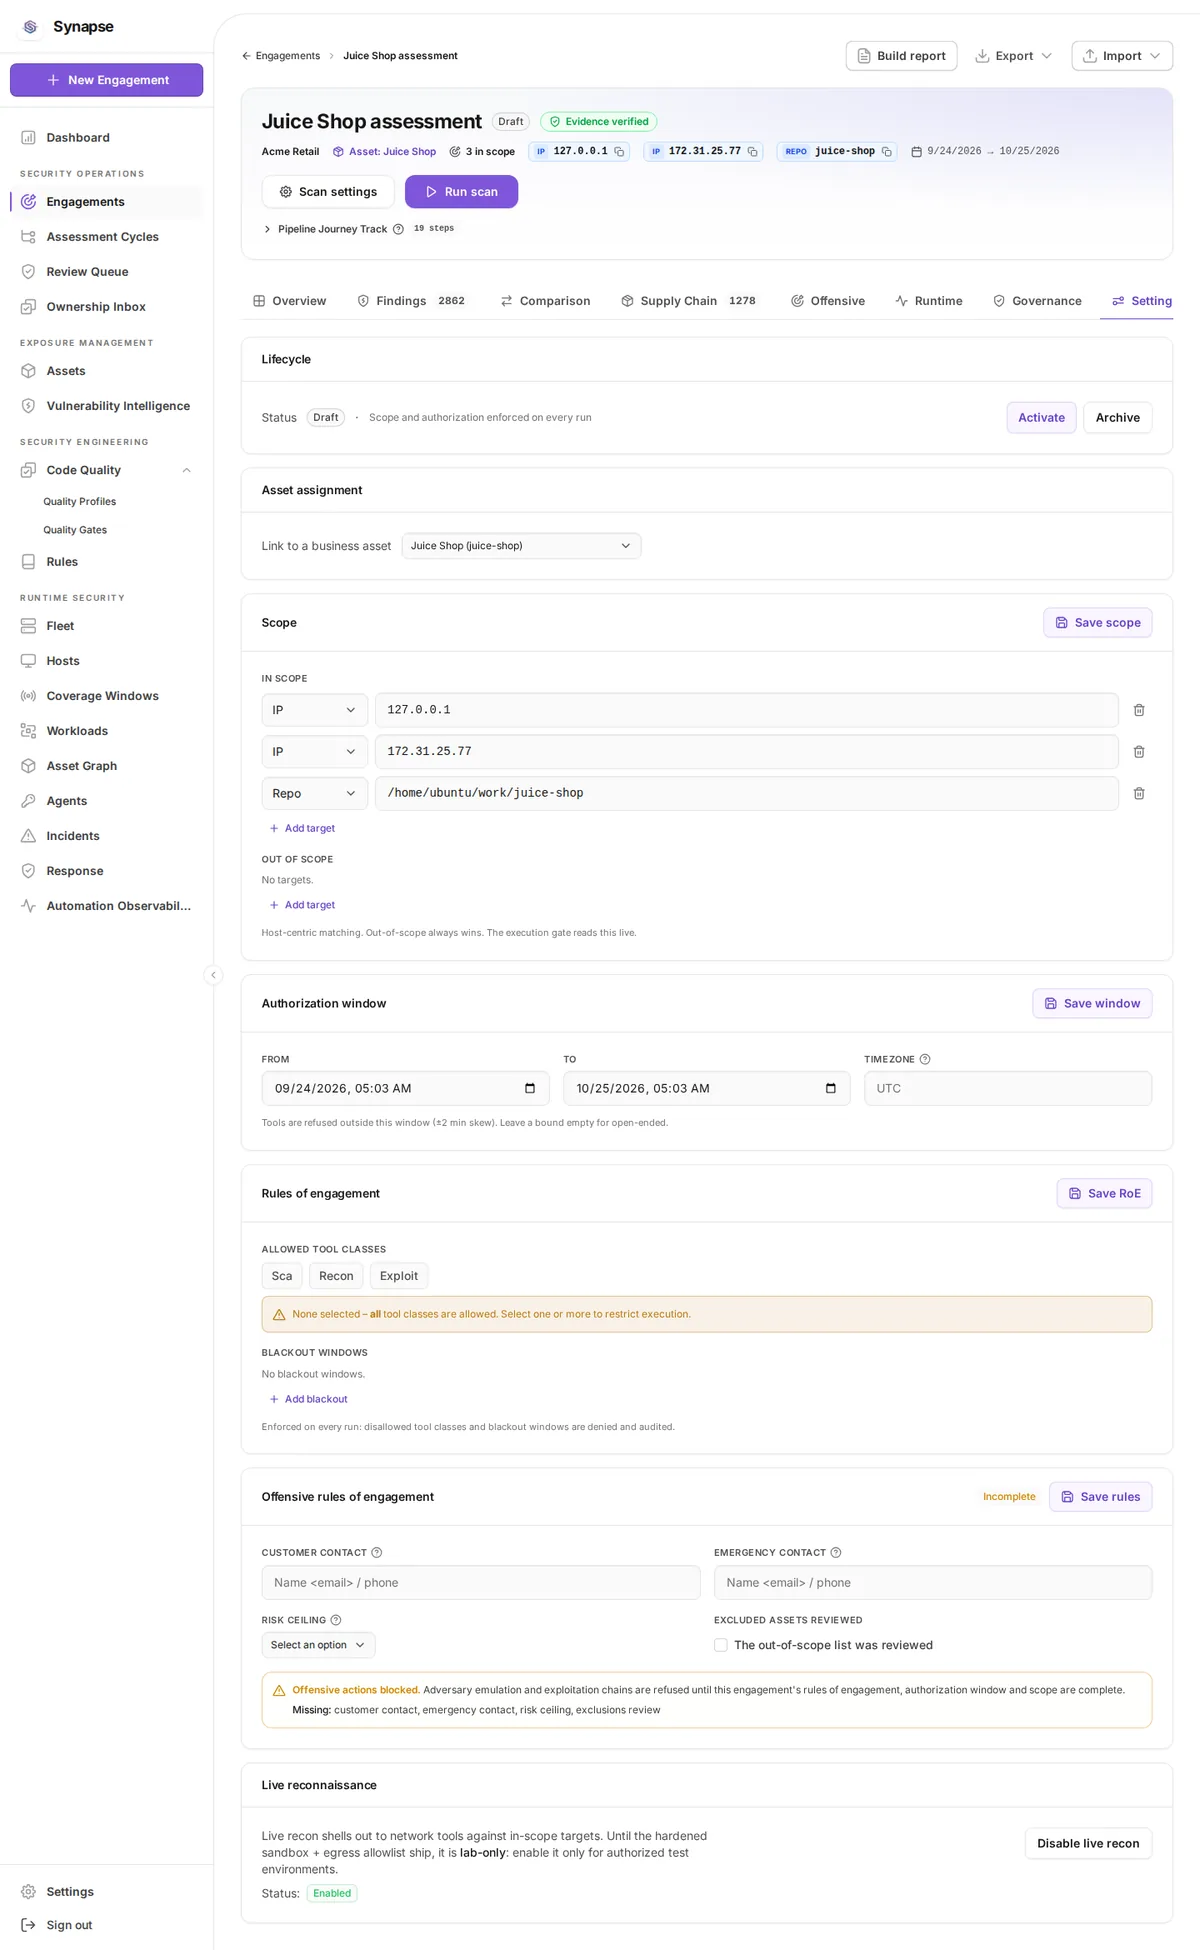Focus the Emergency Contact input field
This screenshot has height=1950, width=1200.
point(933,1583)
